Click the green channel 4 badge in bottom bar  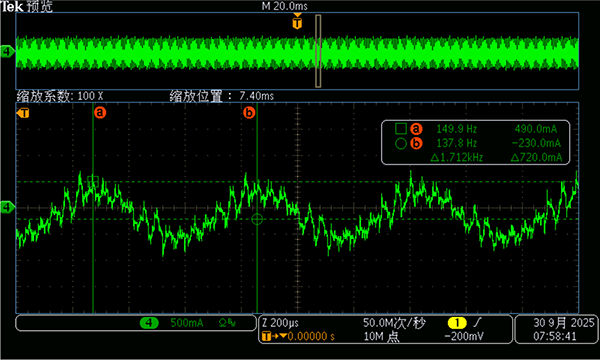click(149, 323)
